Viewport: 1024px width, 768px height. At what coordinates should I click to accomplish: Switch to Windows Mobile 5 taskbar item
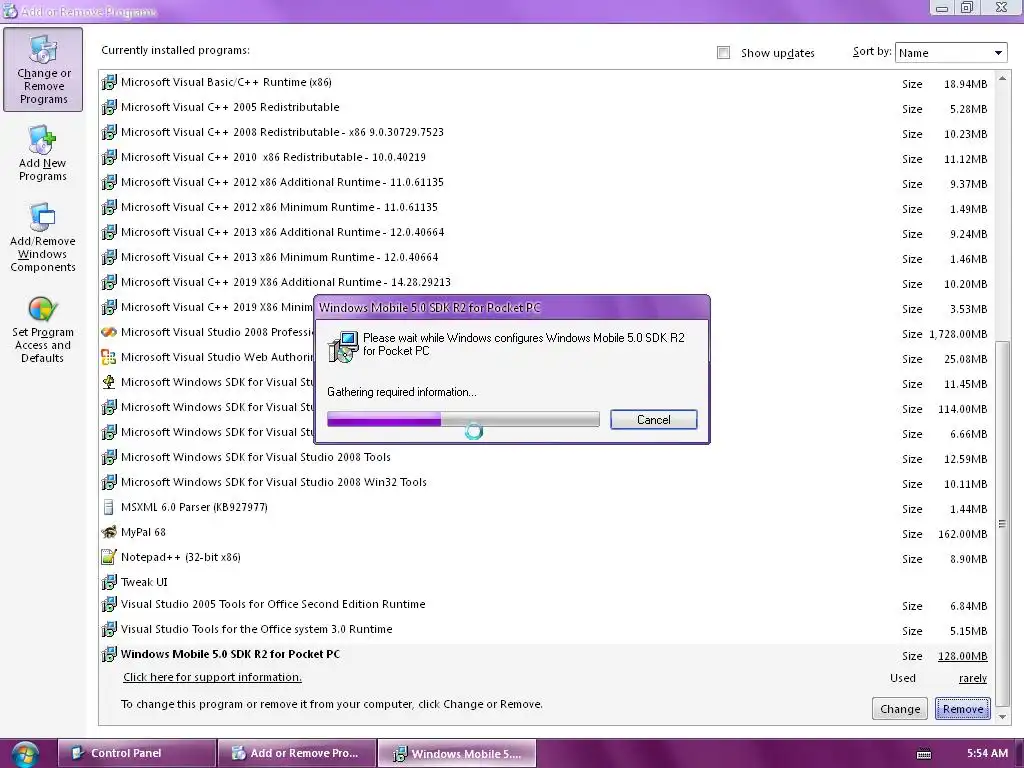pyautogui.click(x=456, y=753)
